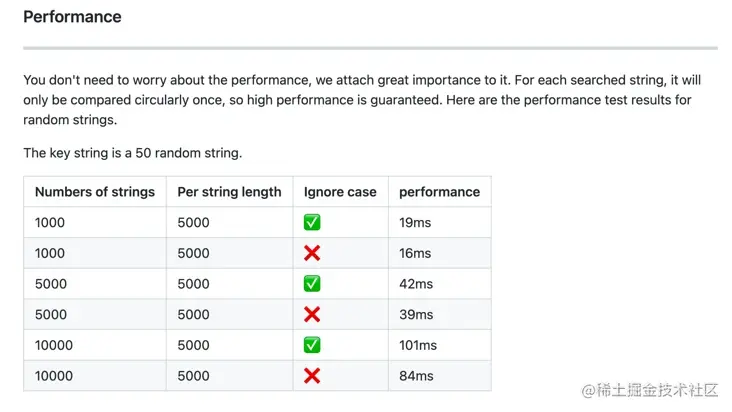
Task: Click the 'Per string length' column header
Action: pos(229,192)
